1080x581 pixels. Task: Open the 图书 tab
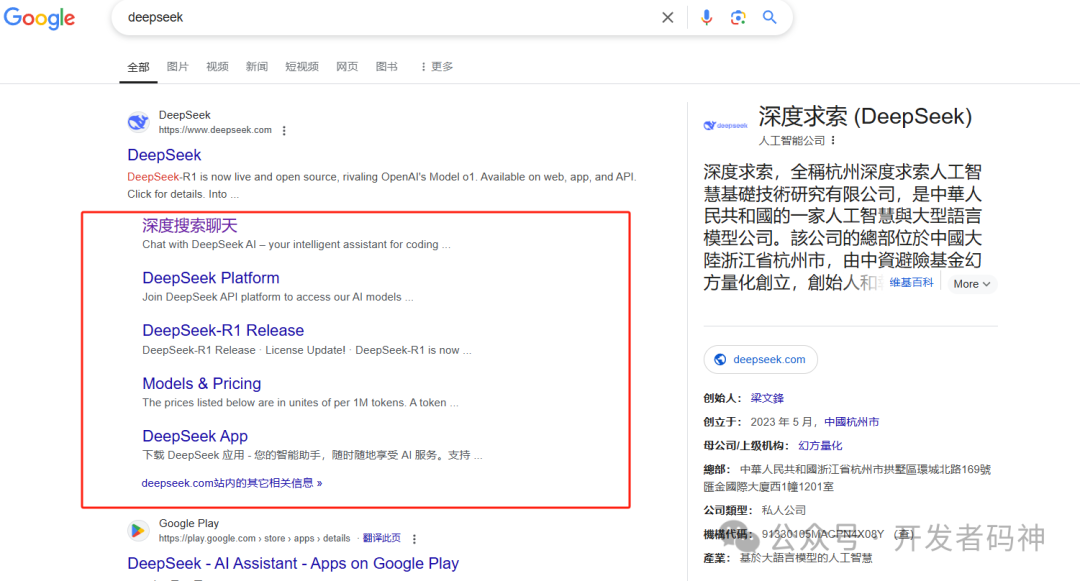point(386,67)
